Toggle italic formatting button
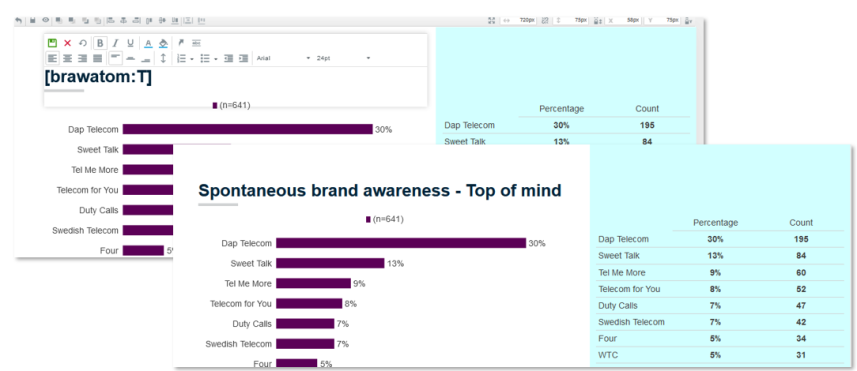This screenshot has height=371, width=857. pos(115,43)
